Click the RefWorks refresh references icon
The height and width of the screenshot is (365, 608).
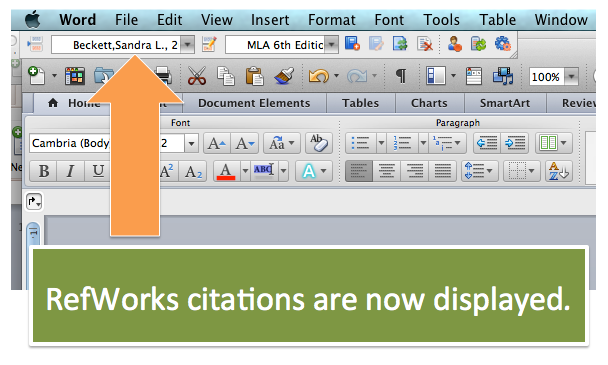[478, 43]
